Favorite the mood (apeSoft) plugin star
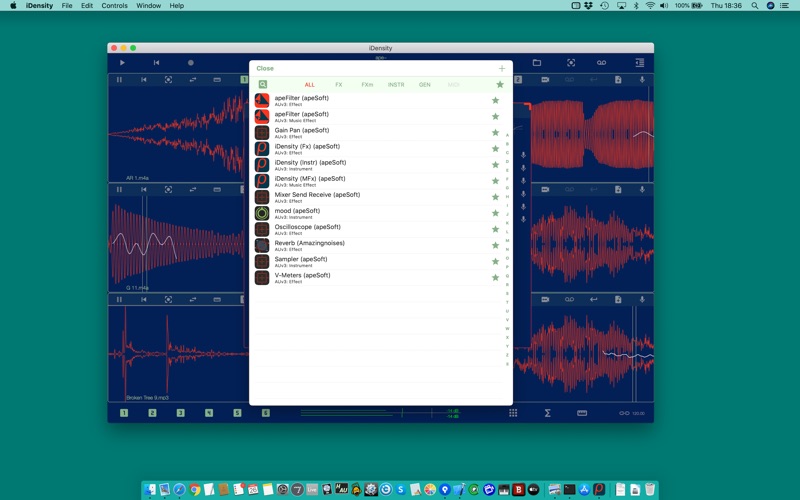Image resolution: width=800 pixels, height=500 pixels. click(x=495, y=213)
